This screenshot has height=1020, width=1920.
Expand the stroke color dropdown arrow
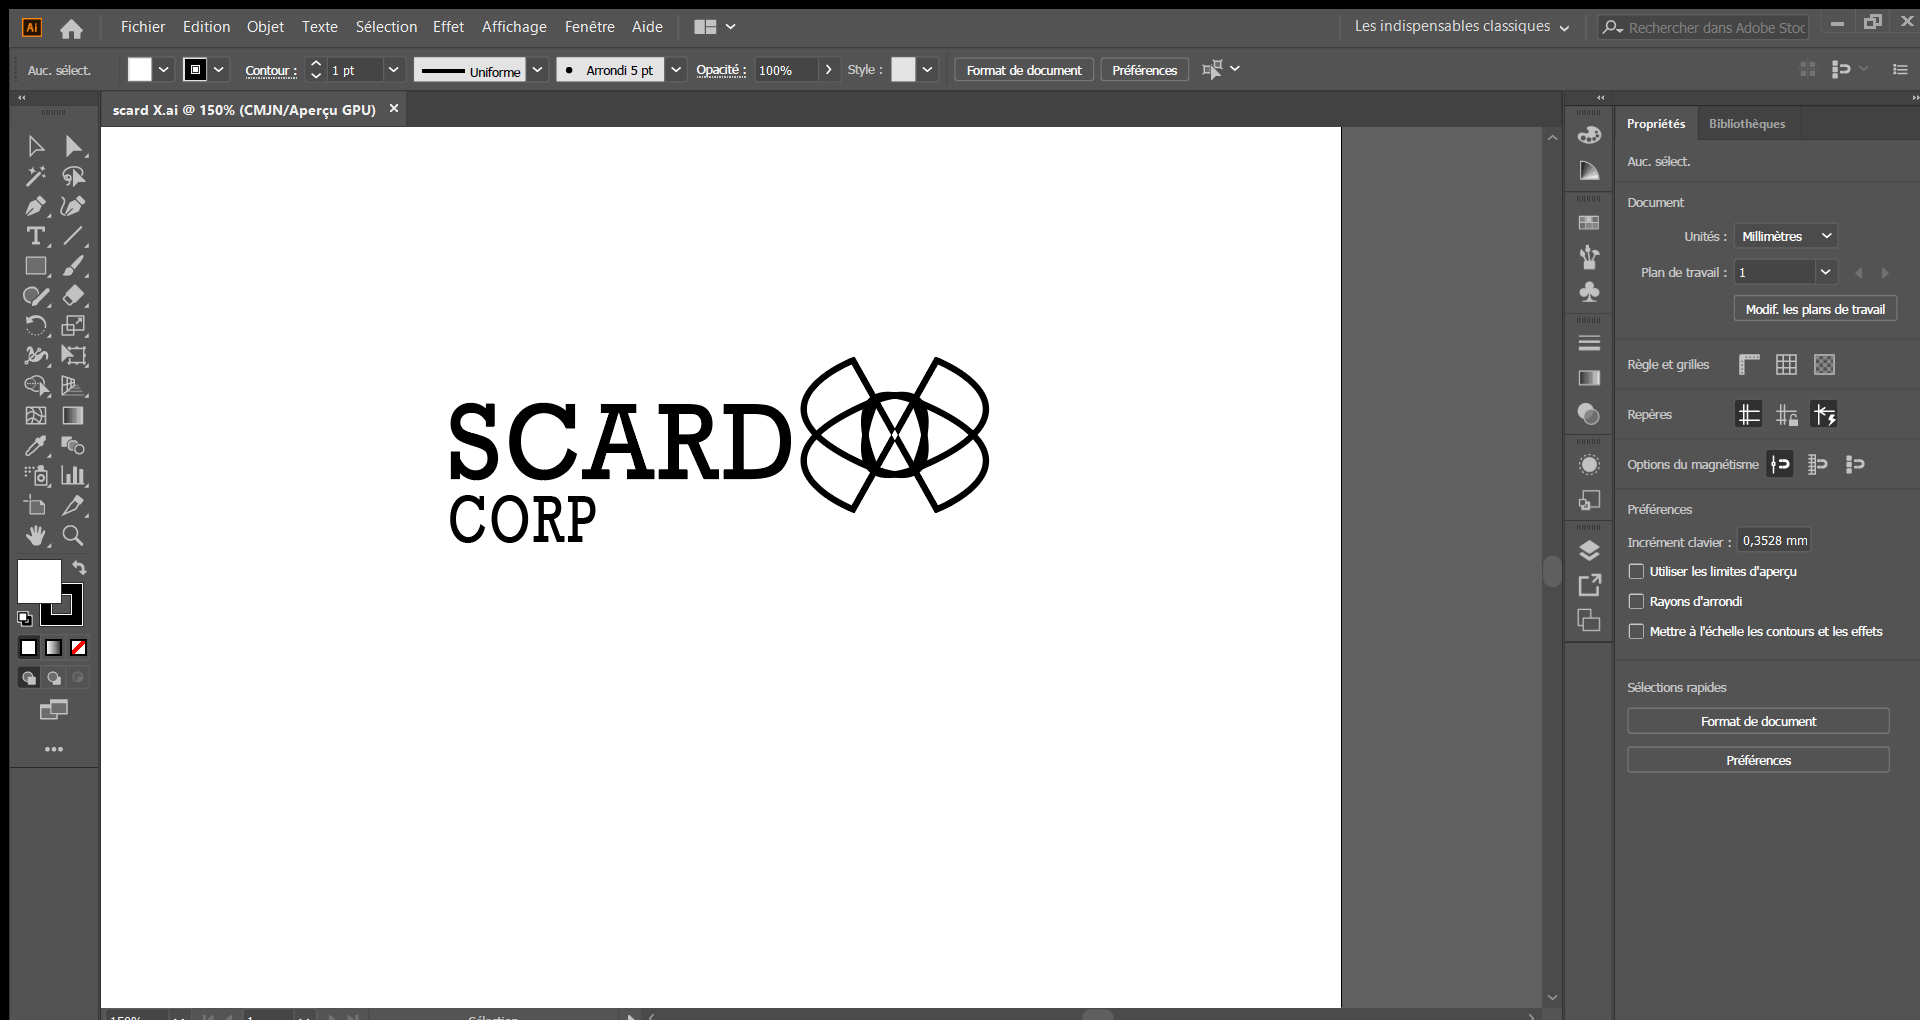pos(219,70)
